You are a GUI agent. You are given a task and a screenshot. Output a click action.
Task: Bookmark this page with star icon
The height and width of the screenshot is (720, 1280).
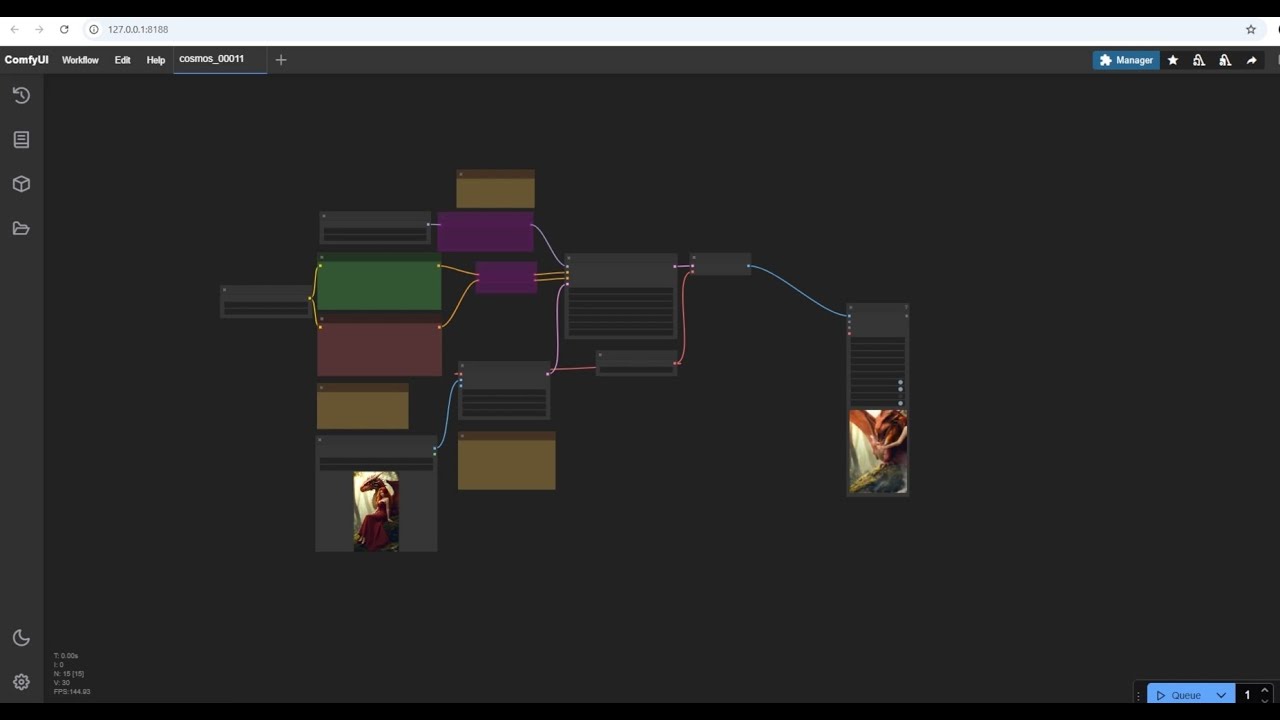pyautogui.click(x=1251, y=30)
